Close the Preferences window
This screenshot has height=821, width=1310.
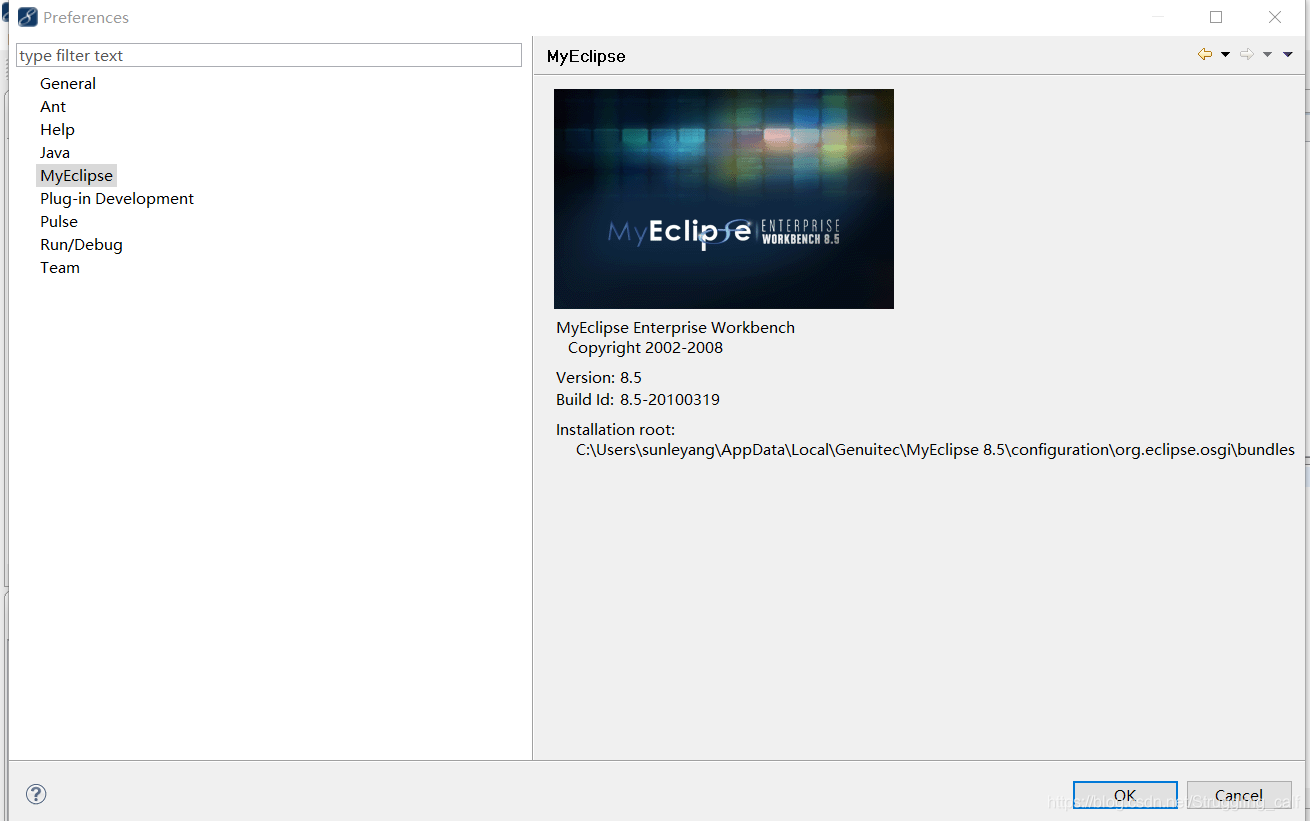coord(1275,17)
